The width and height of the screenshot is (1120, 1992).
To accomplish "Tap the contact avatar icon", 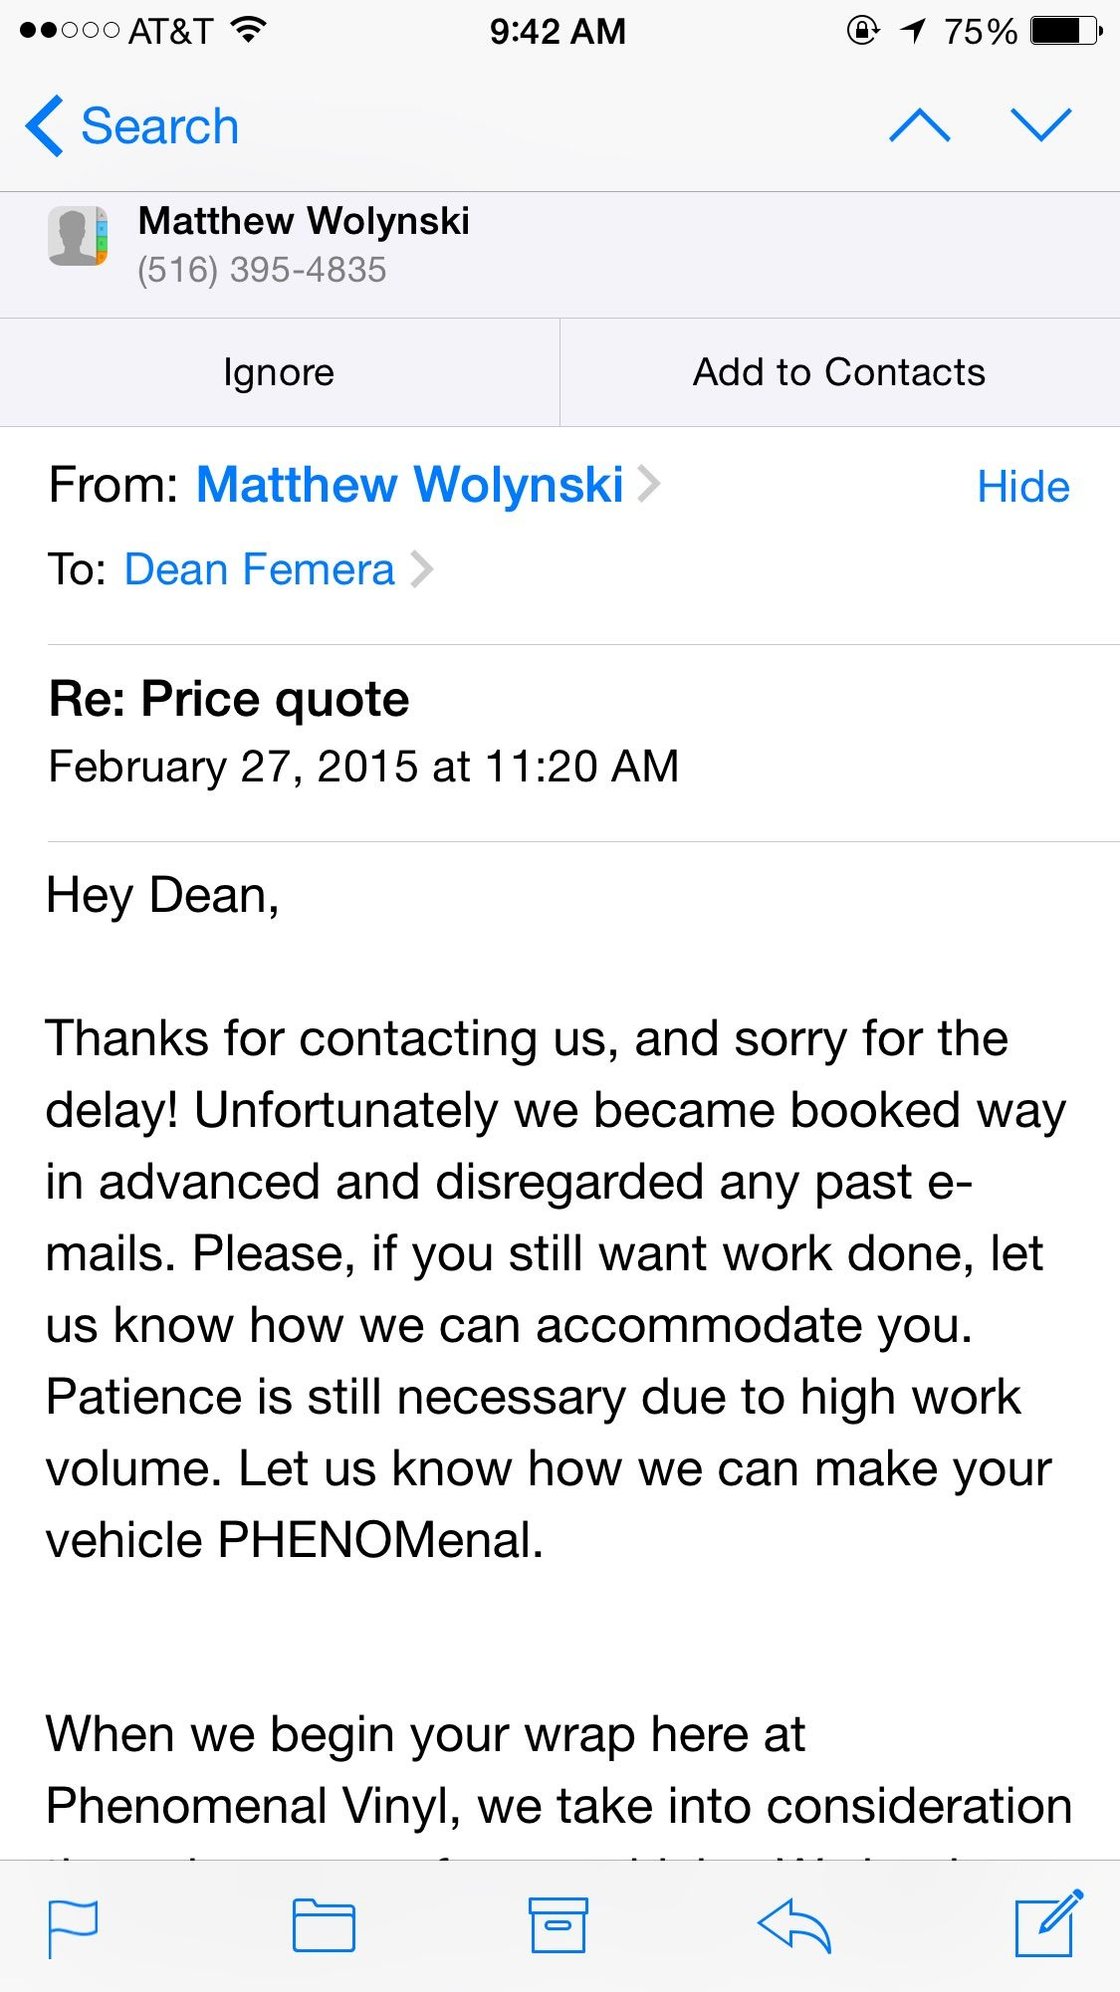I will pos(78,237).
